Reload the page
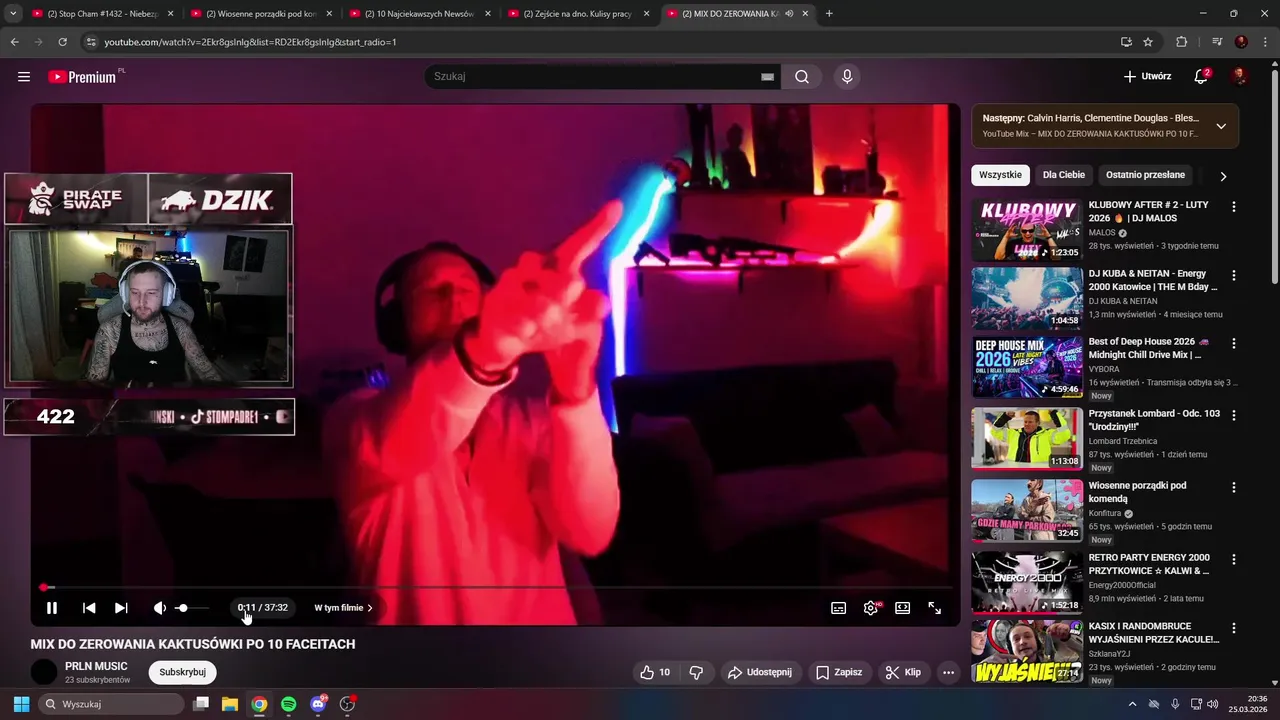This screenshot has width=1280, height=720. [62, 42]
